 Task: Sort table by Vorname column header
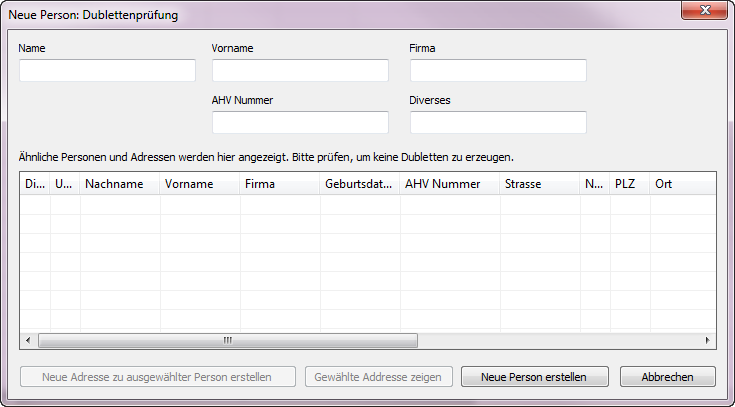[x=200, y=184]
